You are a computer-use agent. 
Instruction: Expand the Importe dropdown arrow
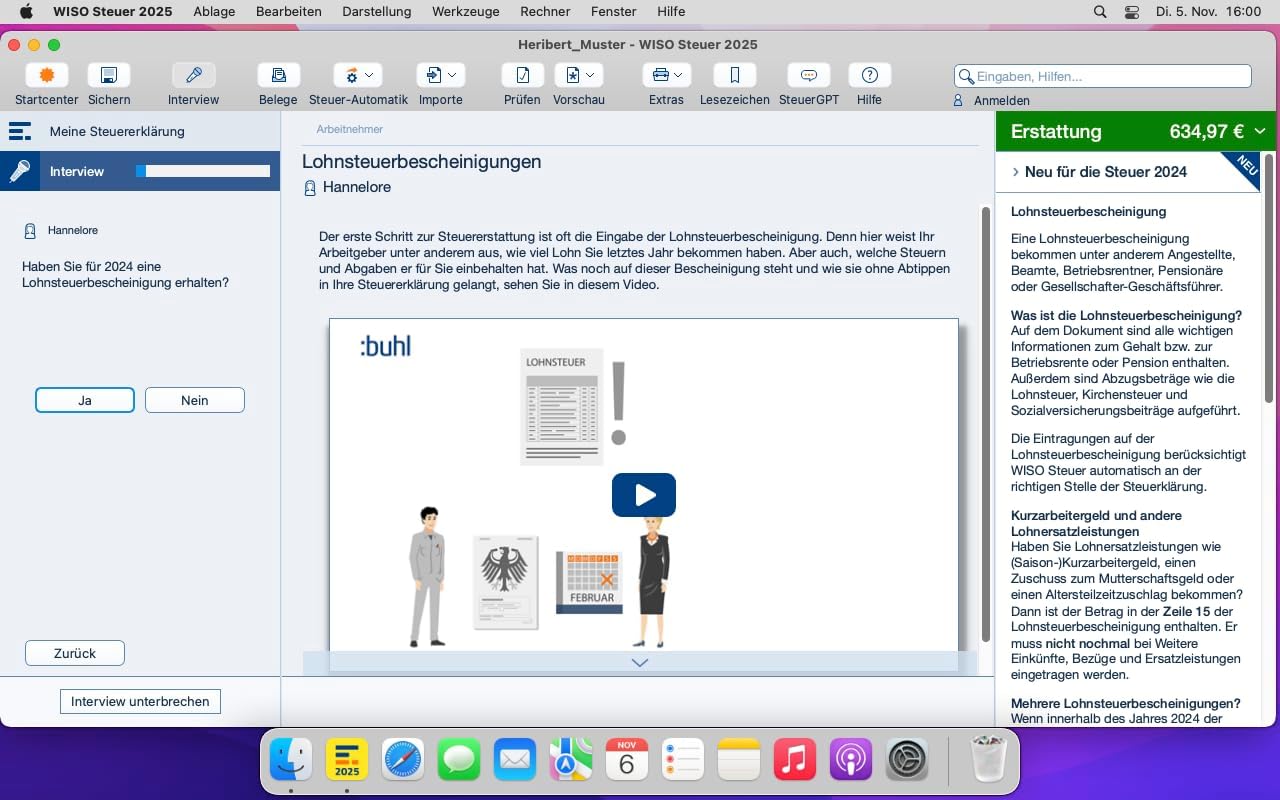coord(453,75)
